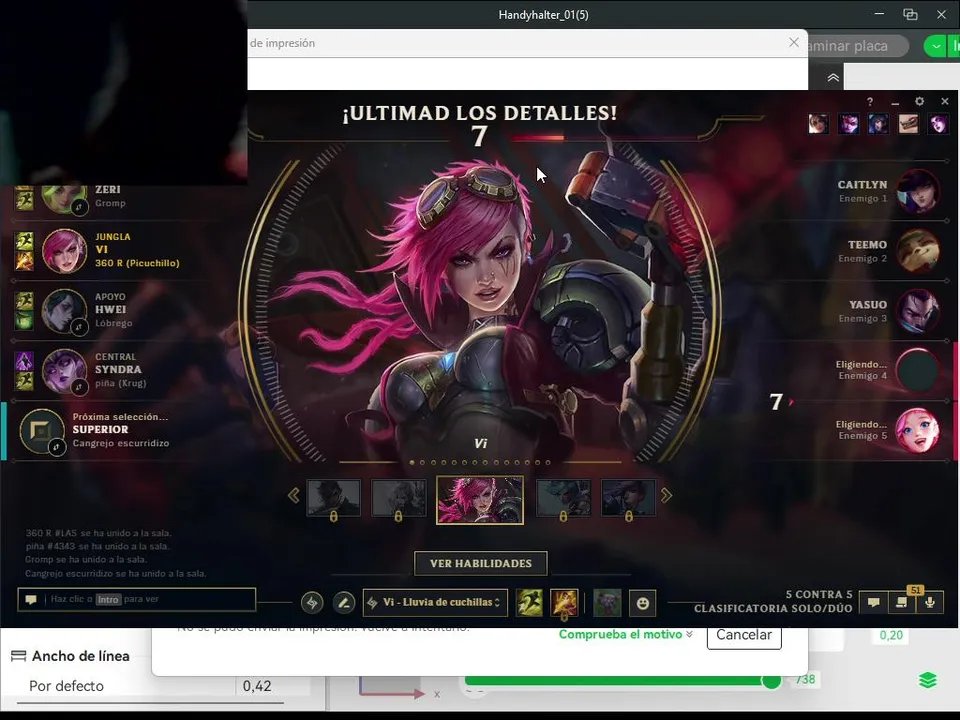This screenshot has height=720, width=960.
Task: Click Yasuo's enemy portrait
Action: [918, 310]
